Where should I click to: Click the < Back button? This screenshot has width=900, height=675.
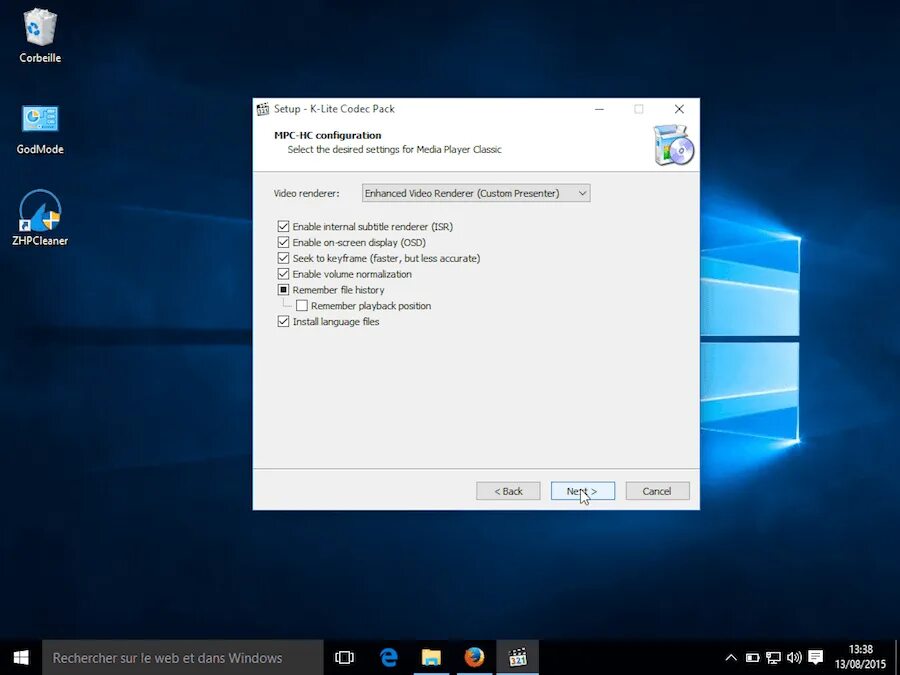tap(508, 491)
